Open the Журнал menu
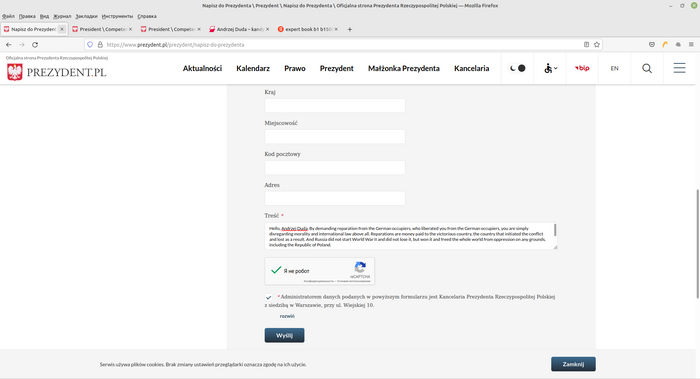The height and width of the screenshot is (379, 700). (x=62, y=16)
